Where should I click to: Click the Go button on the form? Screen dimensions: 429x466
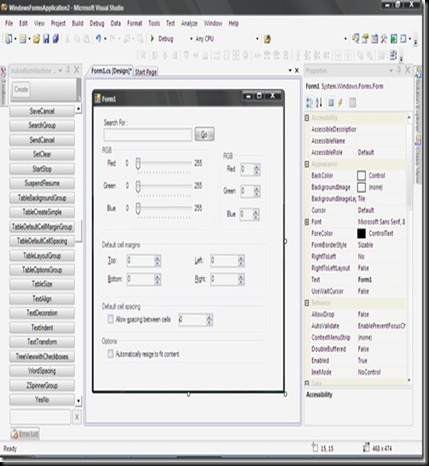pyautogui.click(x=204, y=134)
